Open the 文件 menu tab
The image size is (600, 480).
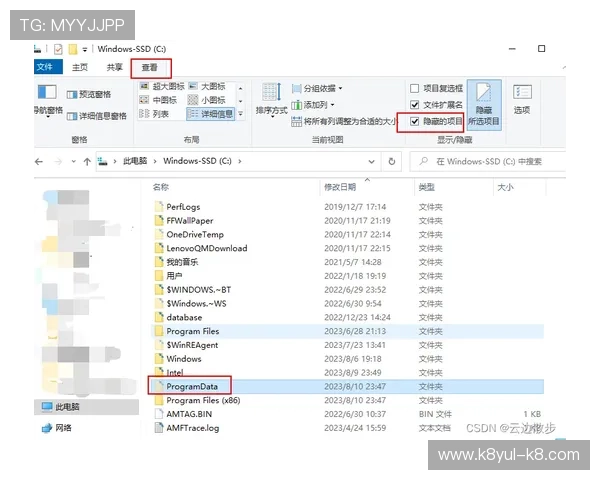[45, 67]
